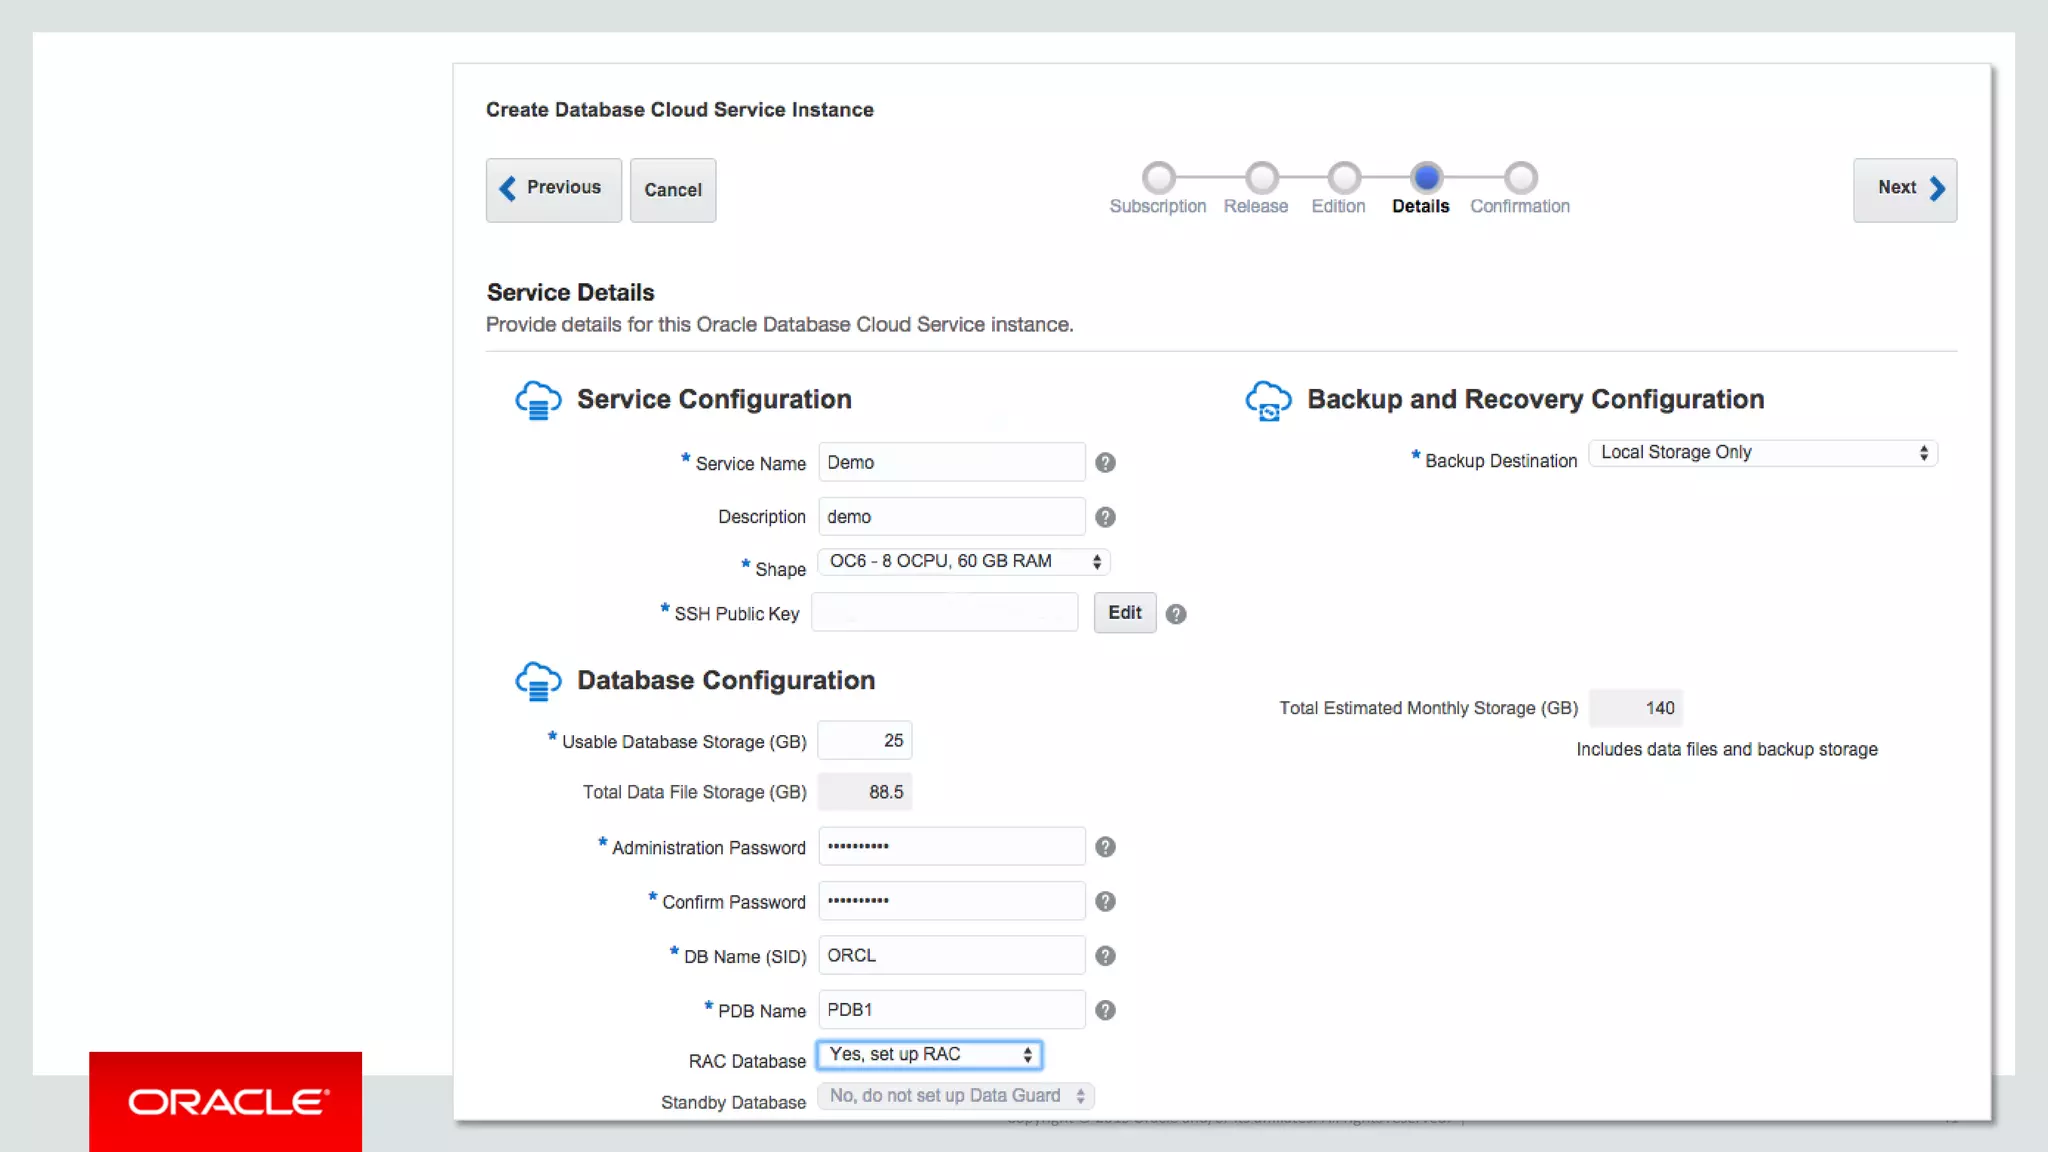This screenshot has width=2048, height=1152.
Task: Click help icon for Confirm Password
Action: point(1105,901)
